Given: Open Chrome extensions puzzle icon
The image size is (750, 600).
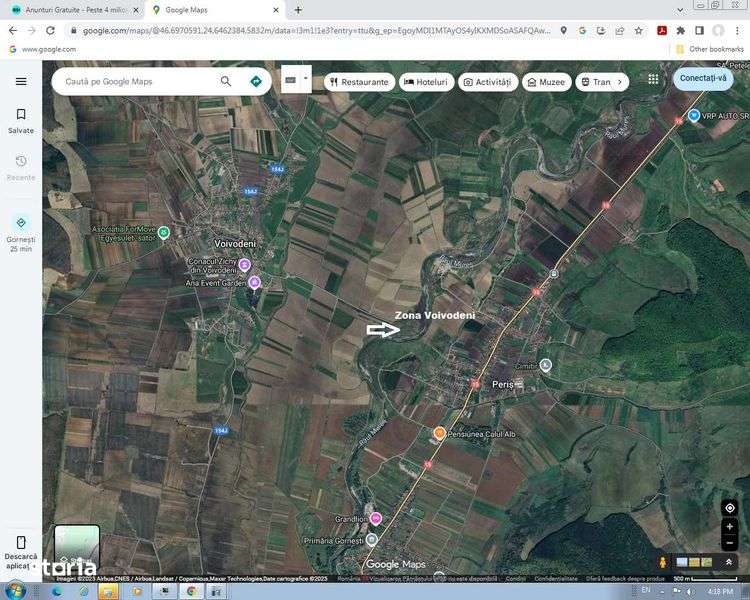Looking at the screenshot, I should click(x=680, y=31).
